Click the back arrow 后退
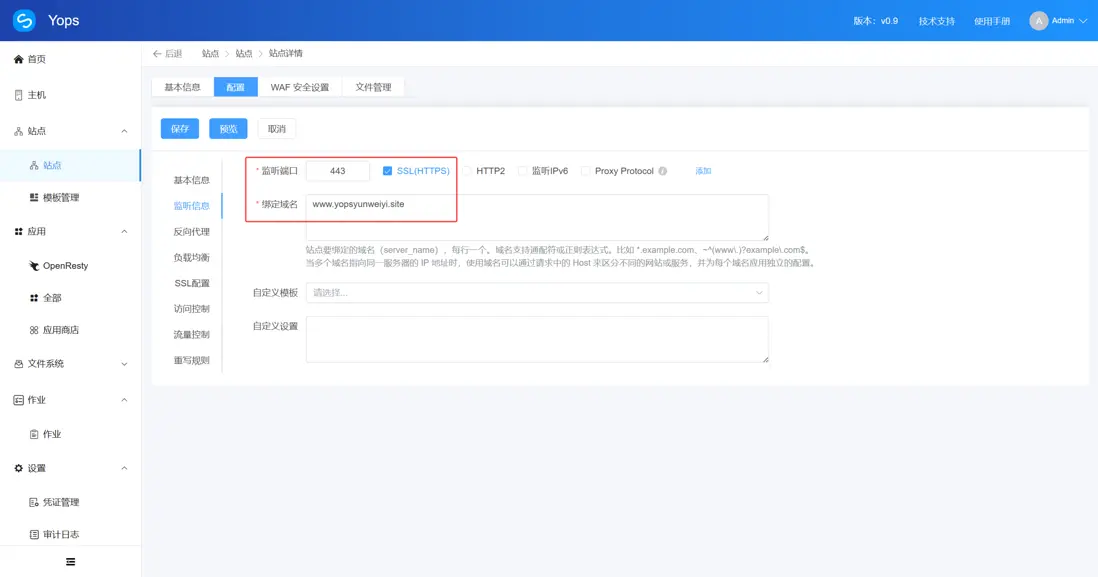The image size is (1098, 577). (167, 54)
